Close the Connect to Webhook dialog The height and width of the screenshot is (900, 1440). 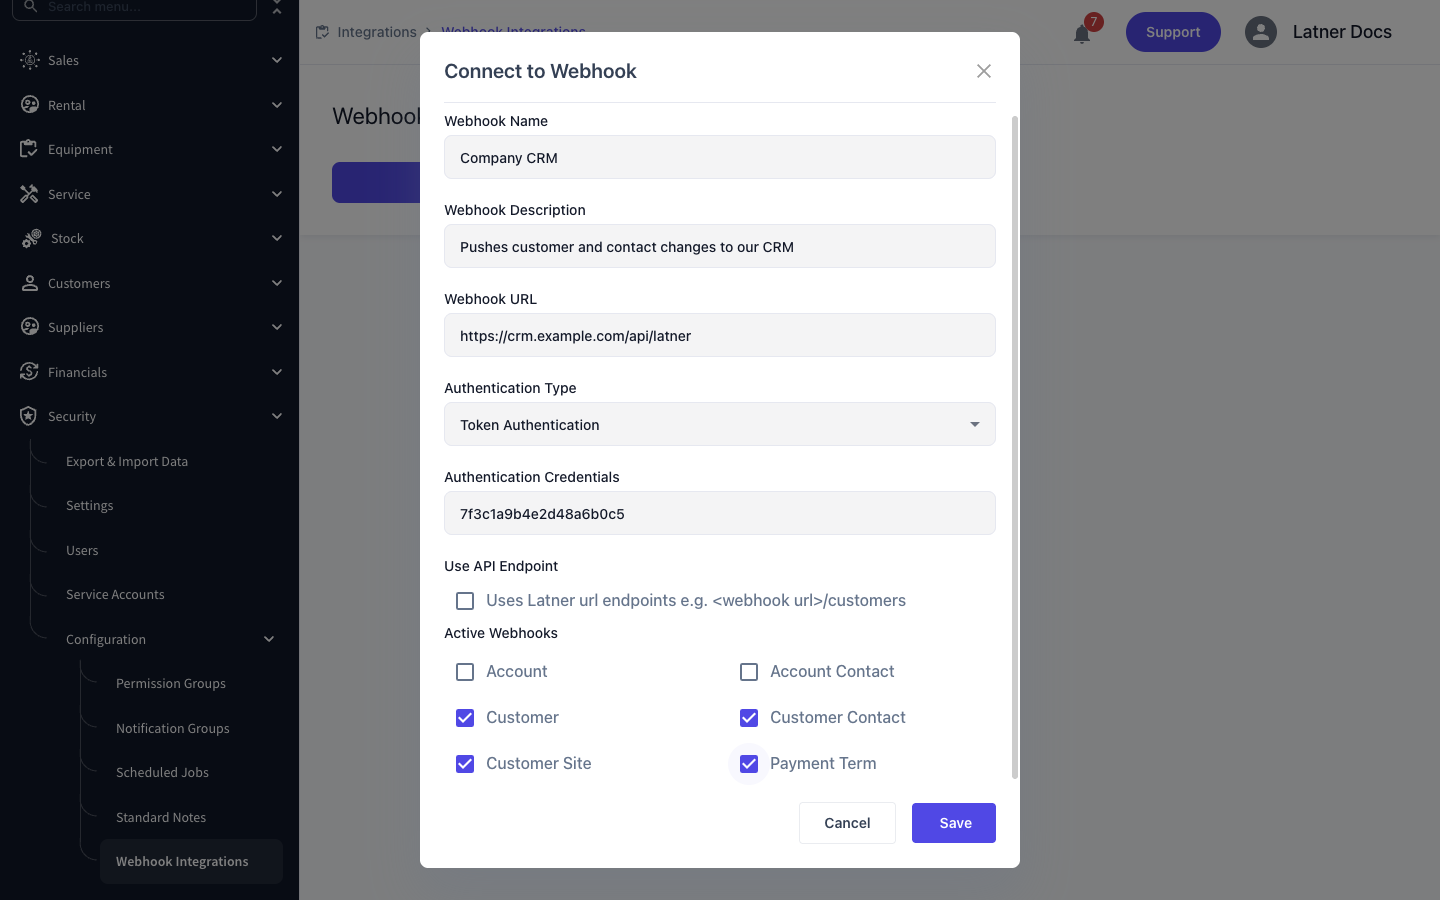[984, 71]
